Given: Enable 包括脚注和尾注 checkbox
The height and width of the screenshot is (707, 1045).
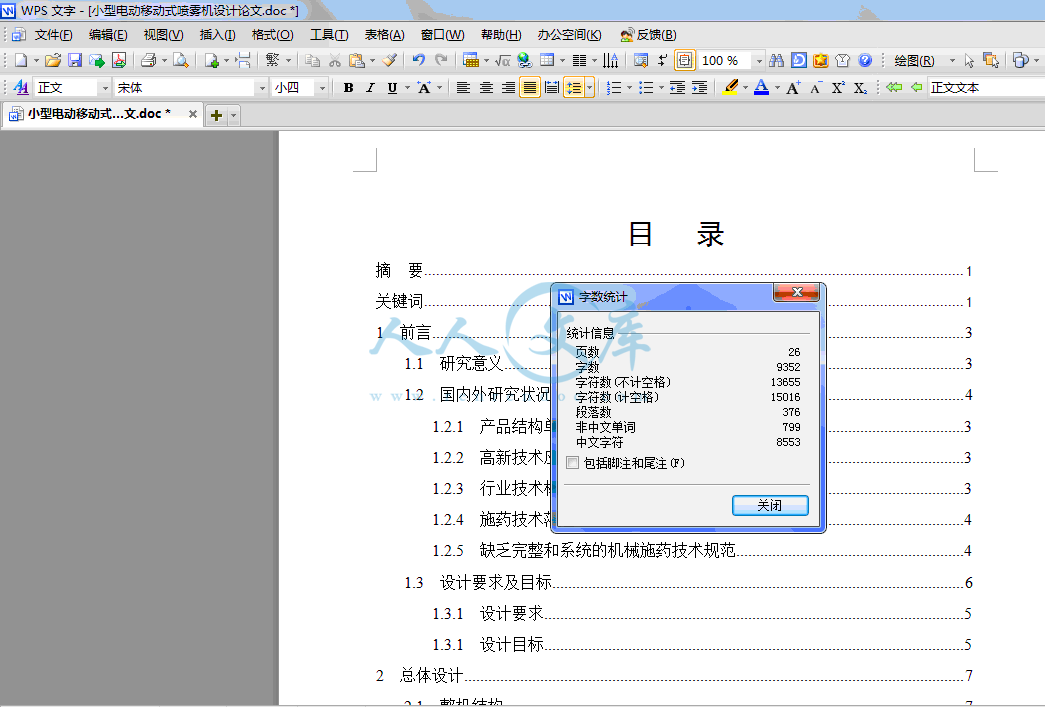Looking at the screenshot, I should pyautogui.click(x=572, y=463).
